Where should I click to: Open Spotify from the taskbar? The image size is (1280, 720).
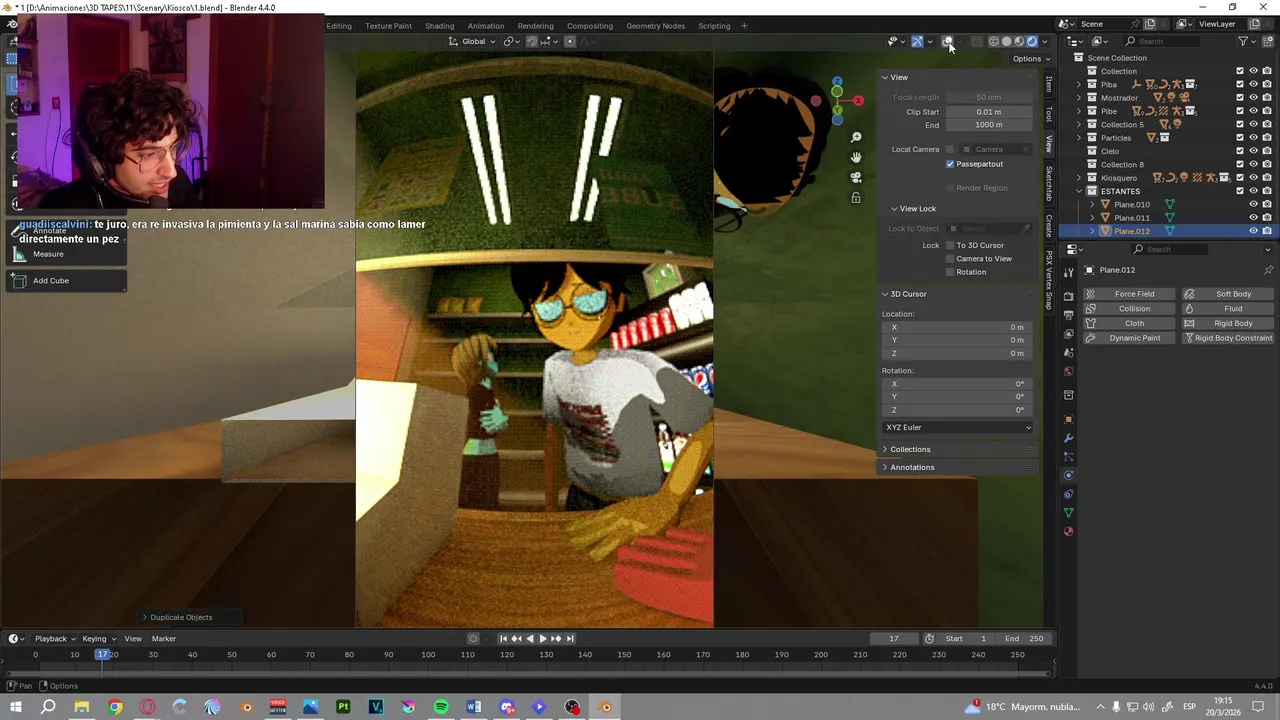[441, 707]
